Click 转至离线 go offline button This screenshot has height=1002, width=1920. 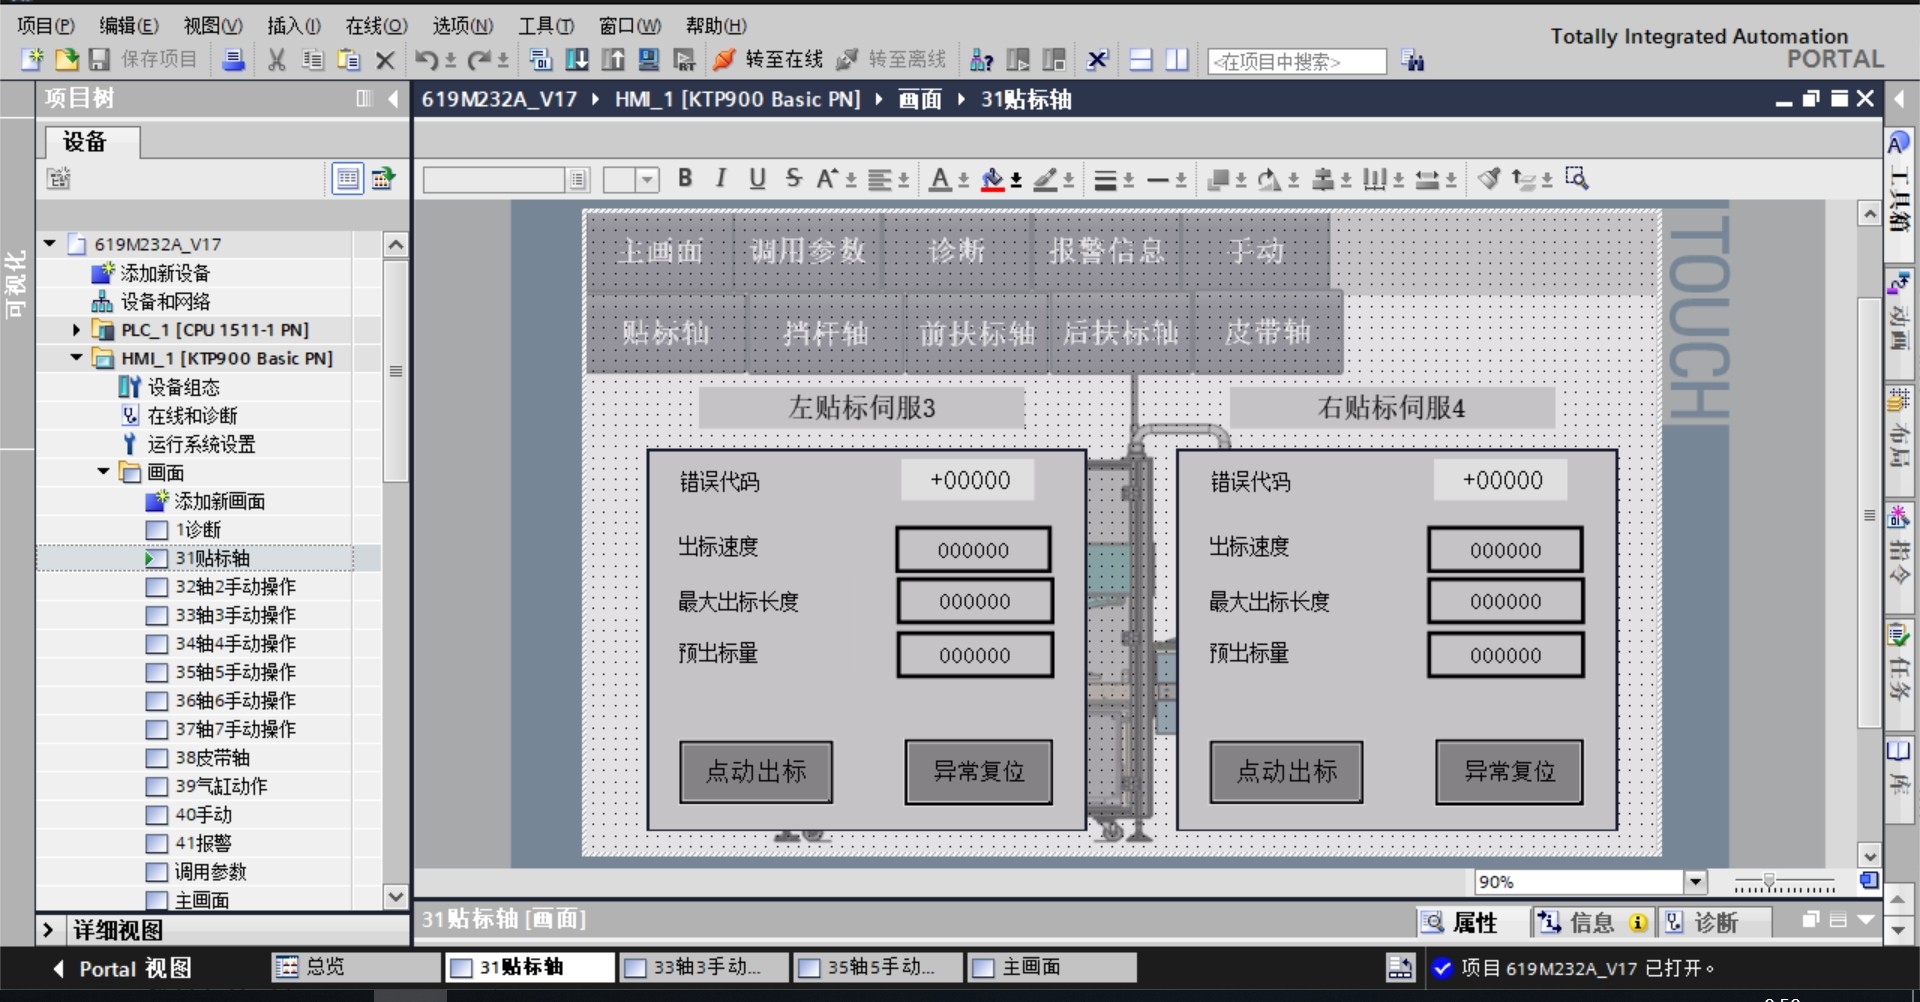tap(891, 60)
